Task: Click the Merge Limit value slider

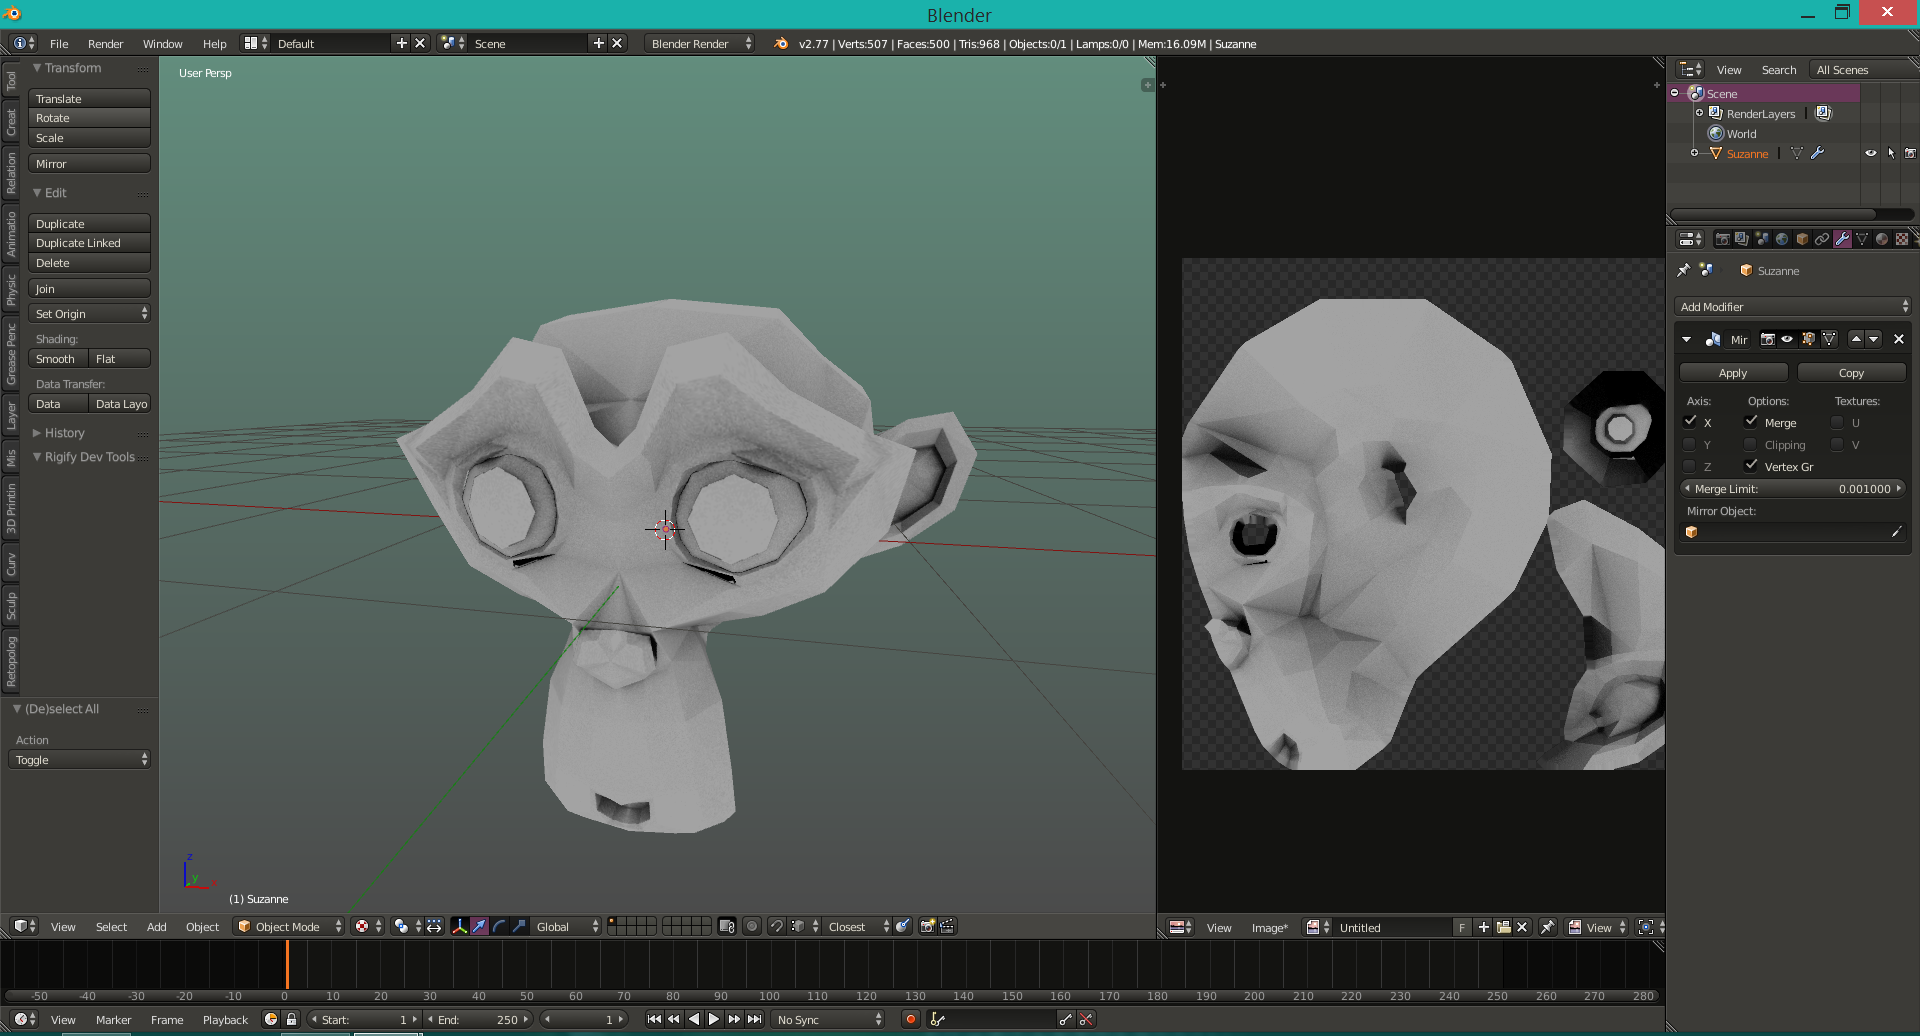Action: pos(1793,488)
